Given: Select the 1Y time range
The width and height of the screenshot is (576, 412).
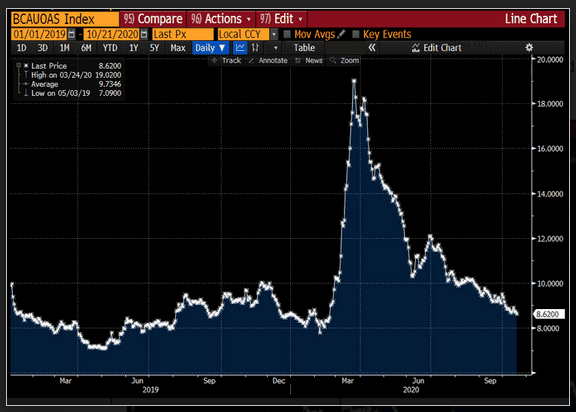Looking at the screenshot, I should pyautogui.click(x=133, y=48).
